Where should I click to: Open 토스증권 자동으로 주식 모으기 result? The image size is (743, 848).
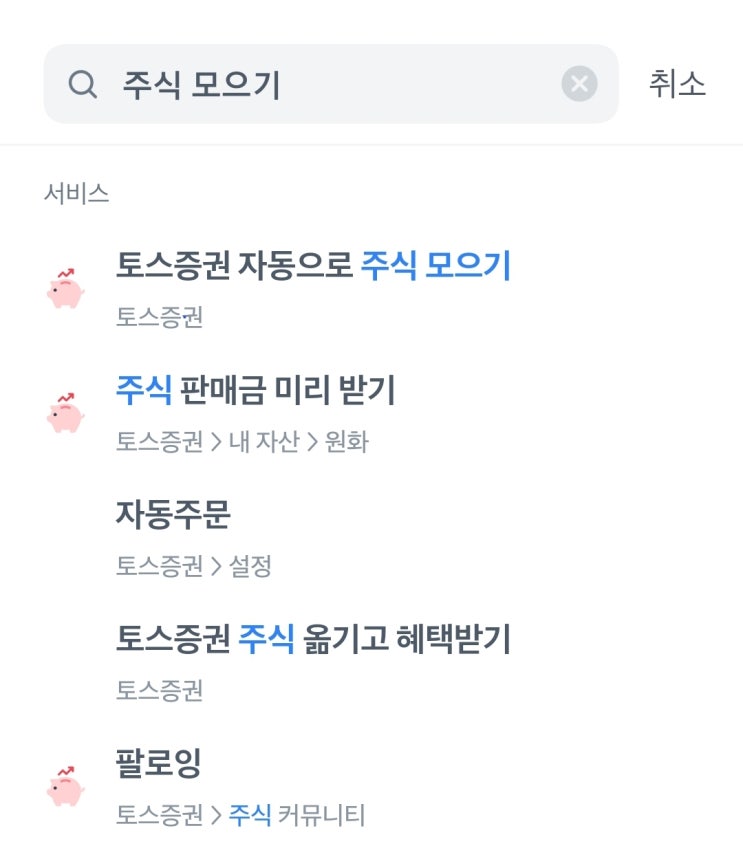click(x=313, y=266)
